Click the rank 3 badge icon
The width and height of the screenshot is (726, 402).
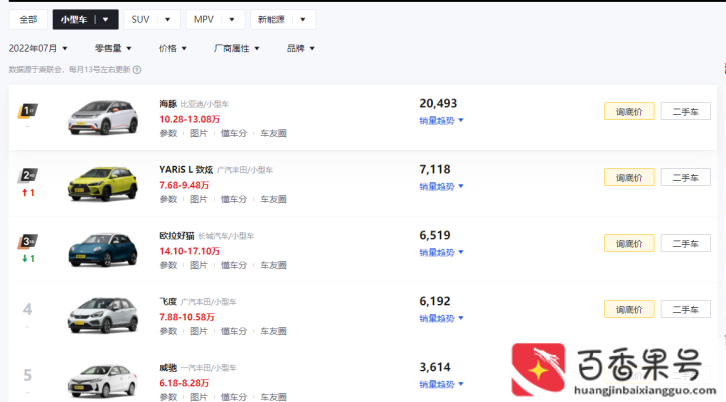point(28,242)
